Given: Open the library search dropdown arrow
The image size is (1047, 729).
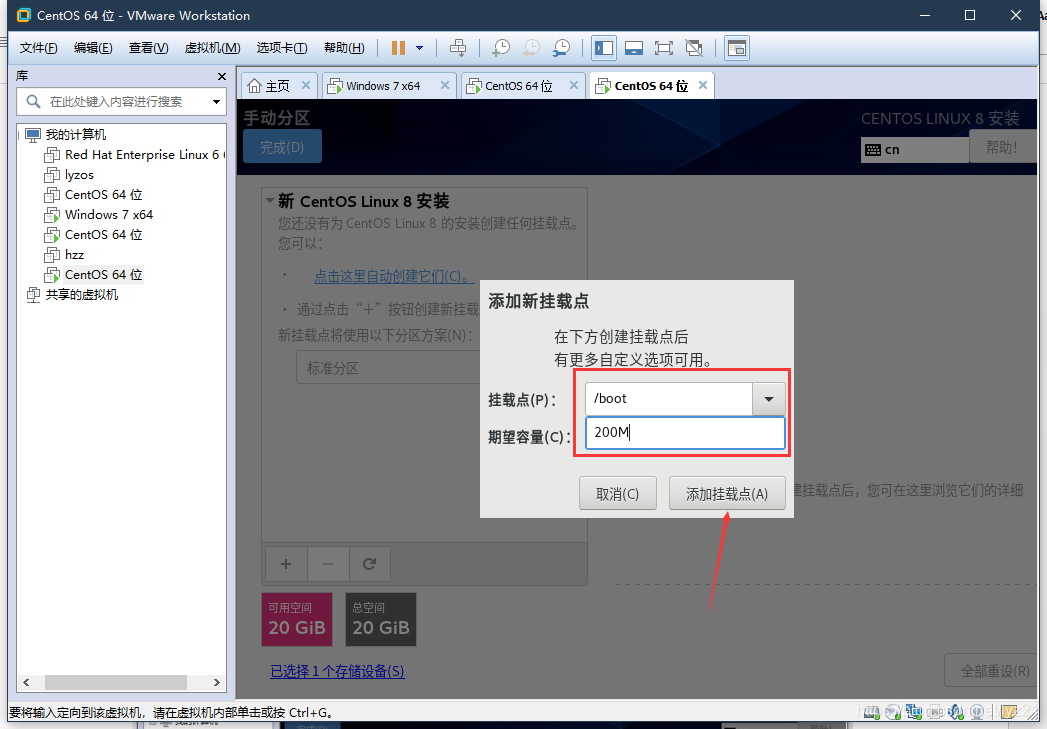Looking at the screenshot, I should [216, 102].
